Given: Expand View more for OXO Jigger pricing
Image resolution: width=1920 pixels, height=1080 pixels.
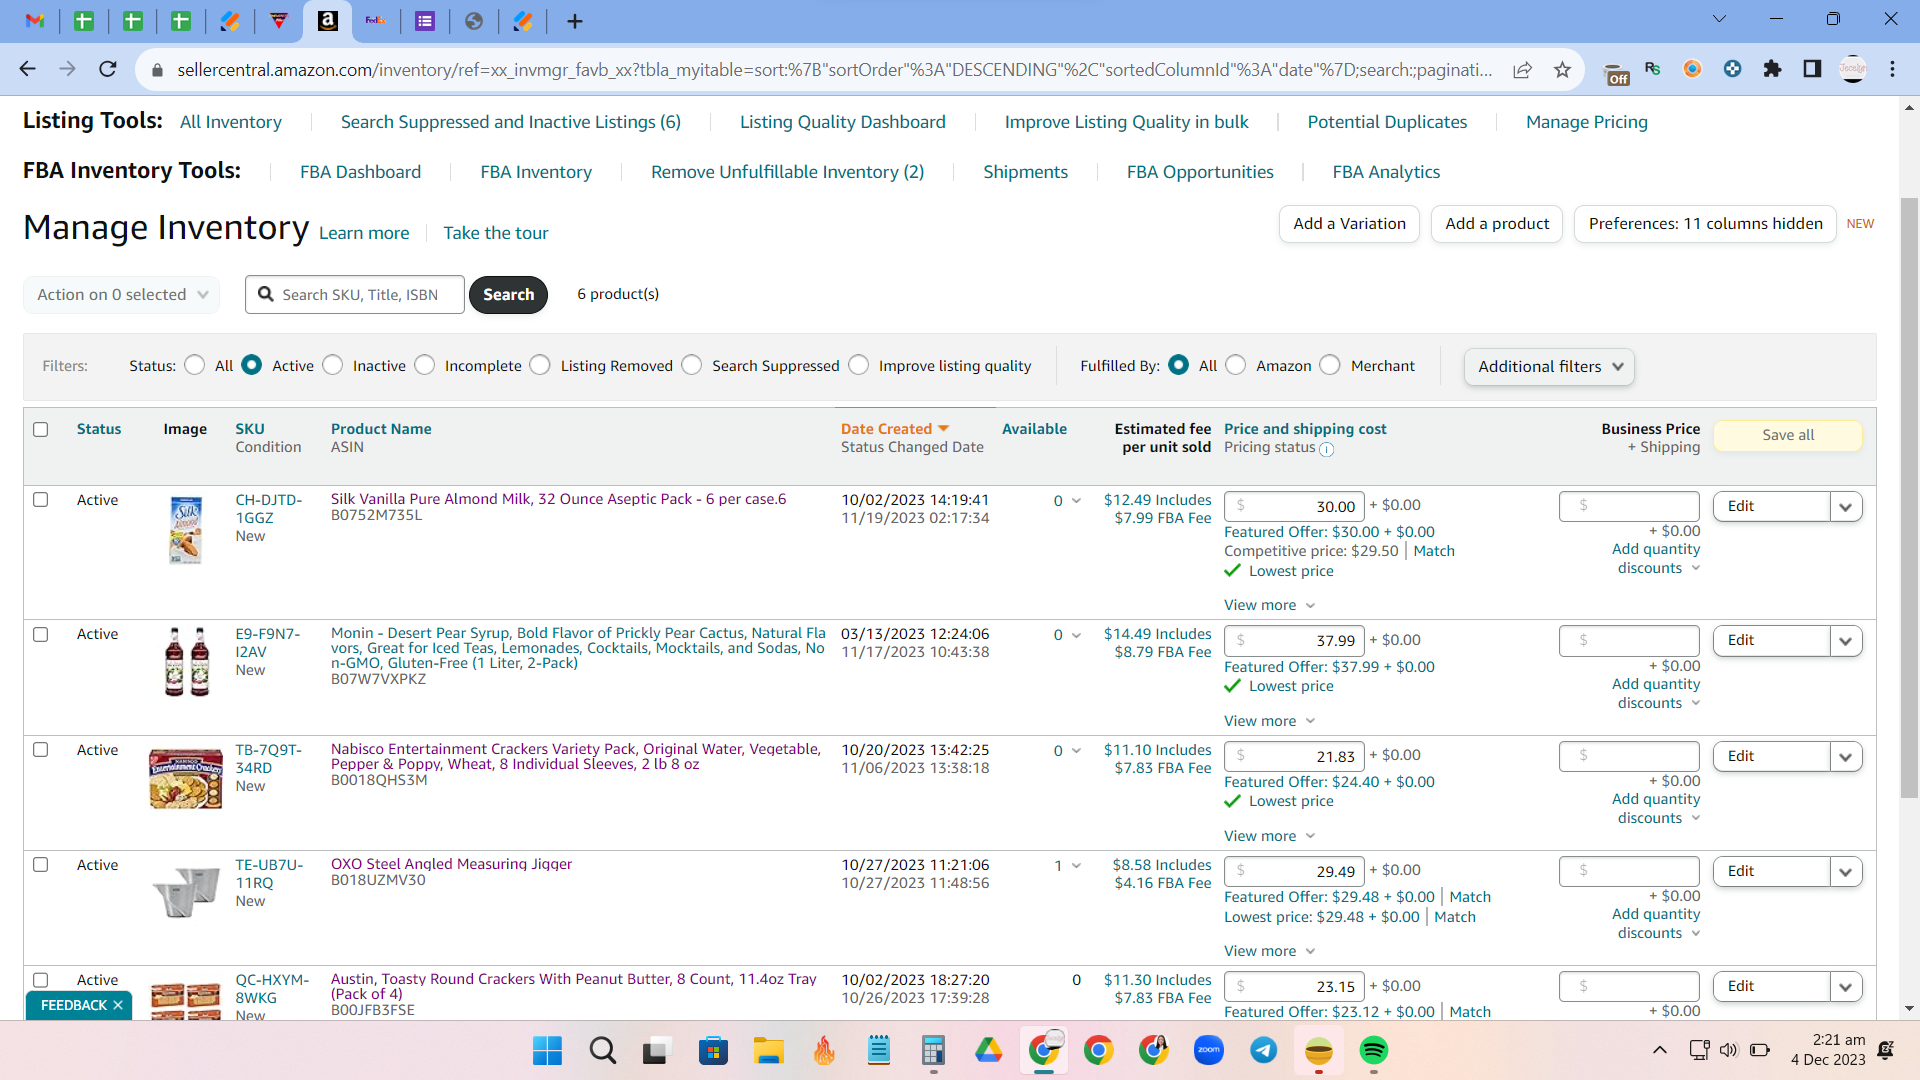Looking at the screenshot, I should coord(1269,951).
